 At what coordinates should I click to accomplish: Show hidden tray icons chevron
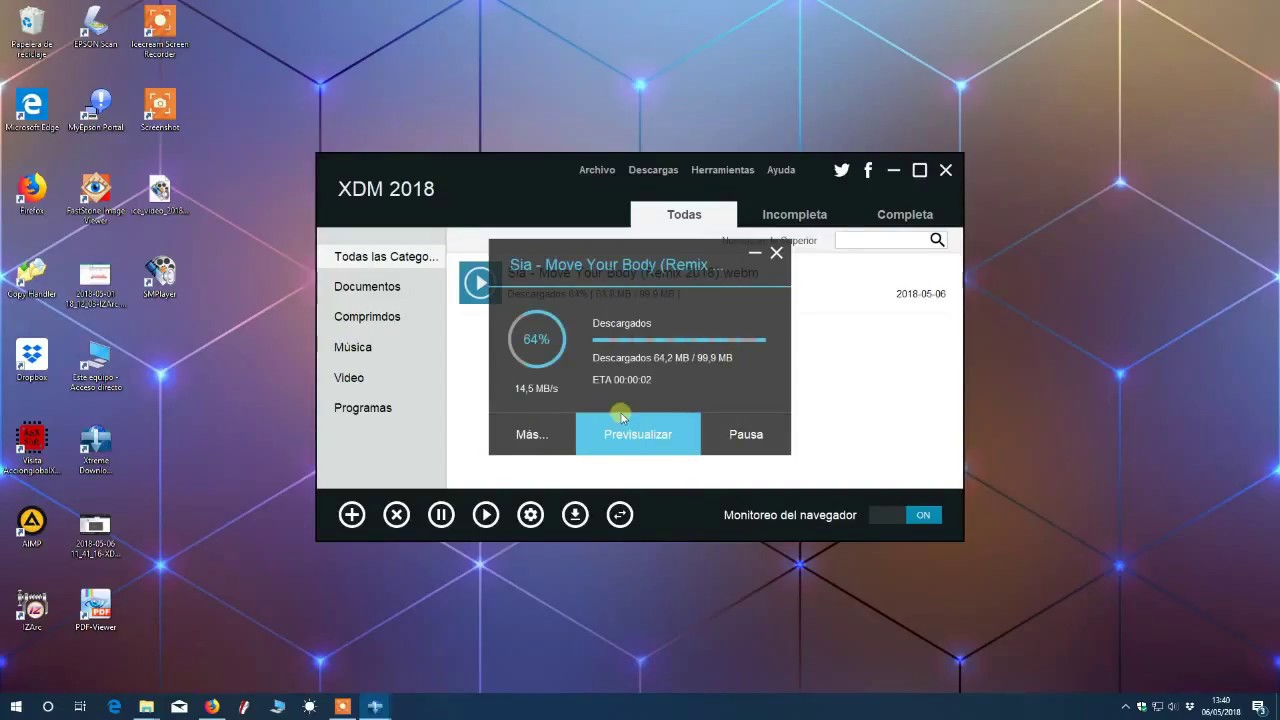click(x=1126, y=707)
